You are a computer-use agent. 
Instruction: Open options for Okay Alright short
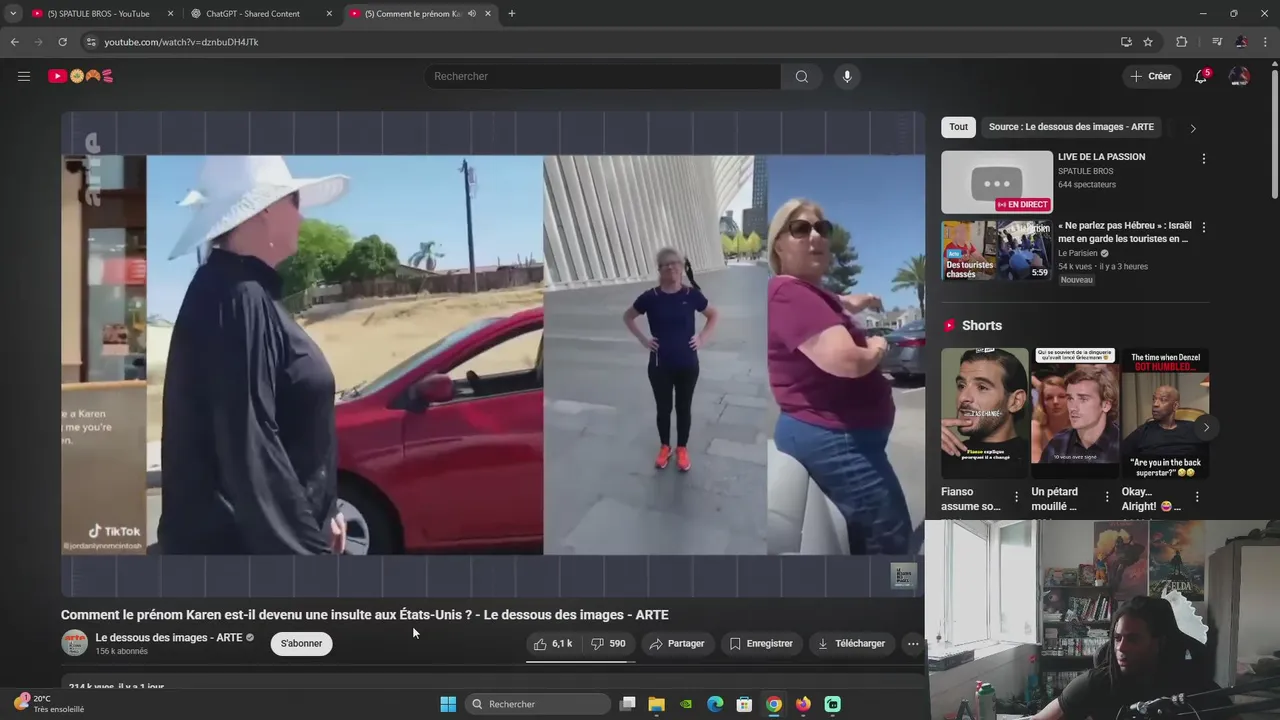pyautogui.click(x=1197, y=497)
